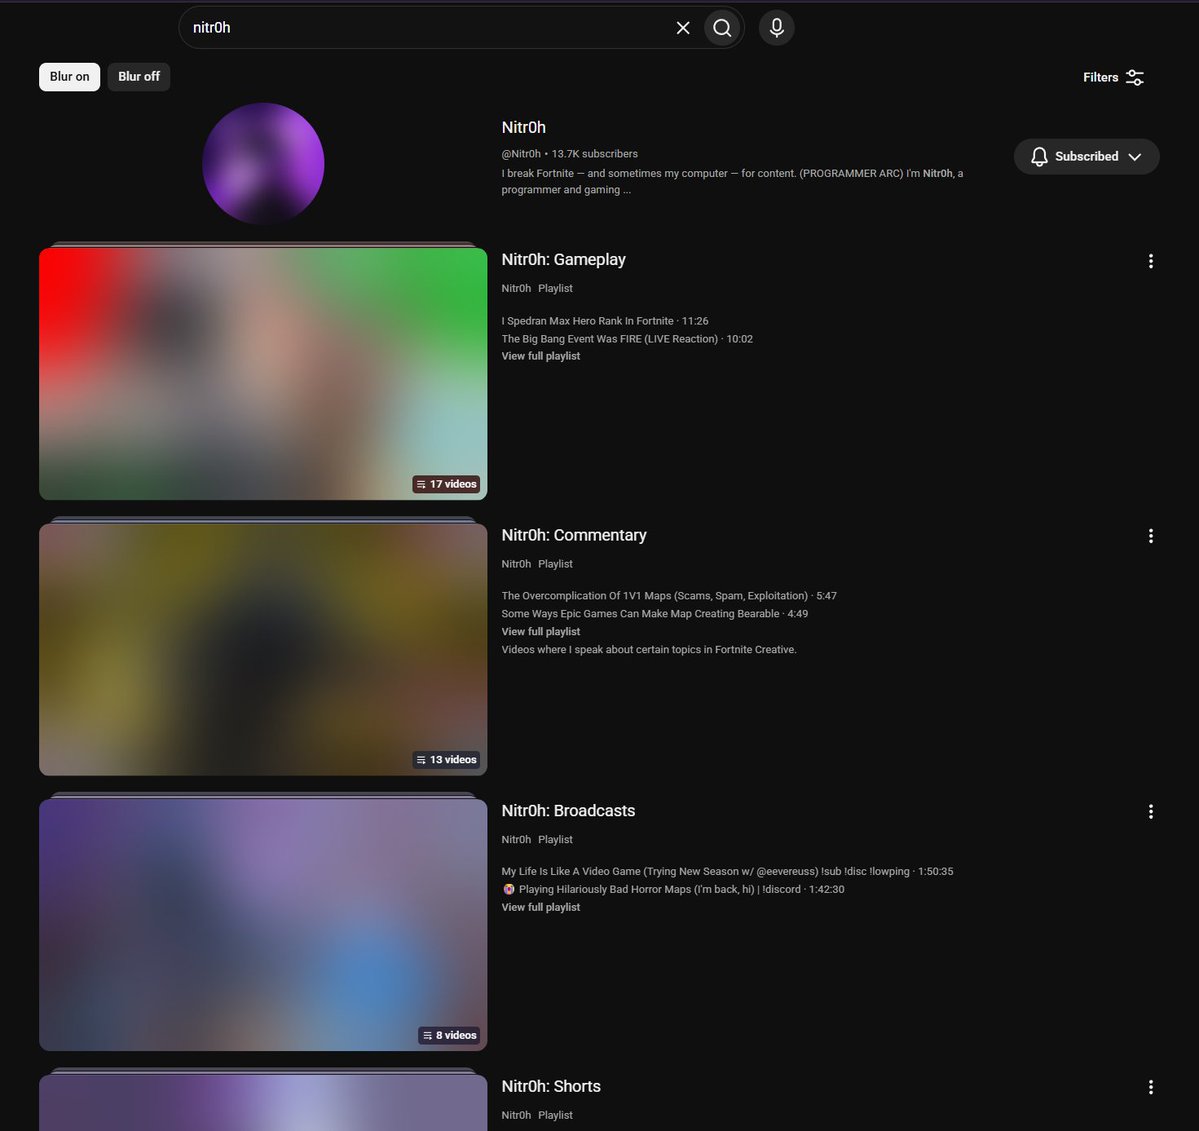1199x1131 pixels.
Task: View full playlist under Commentary
Action: click(x=541, y=632)
